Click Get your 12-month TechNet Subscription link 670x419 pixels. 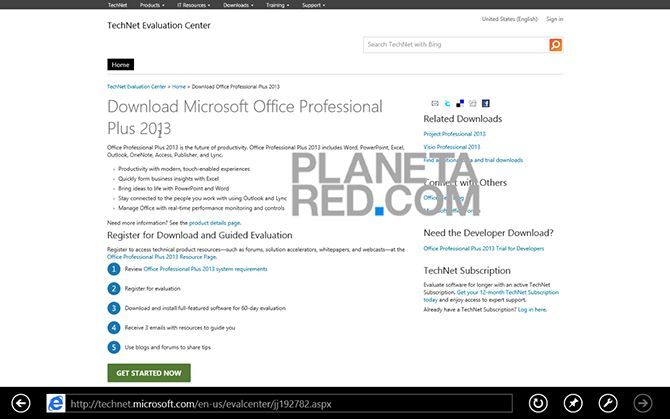(508, 293)
